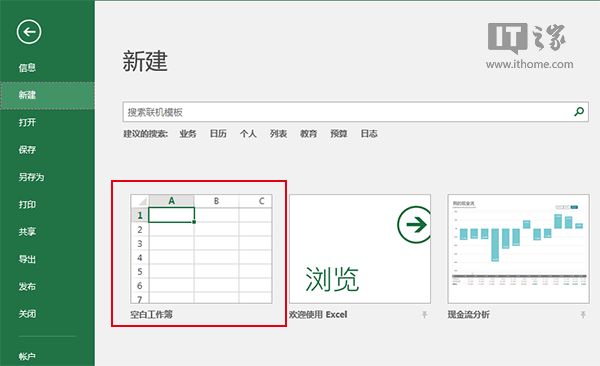Image resolution: width=600 pixels, height=366 pixels.
Task: Focus the 搜索联机模板 search box
Action: (x=355, y=112)
